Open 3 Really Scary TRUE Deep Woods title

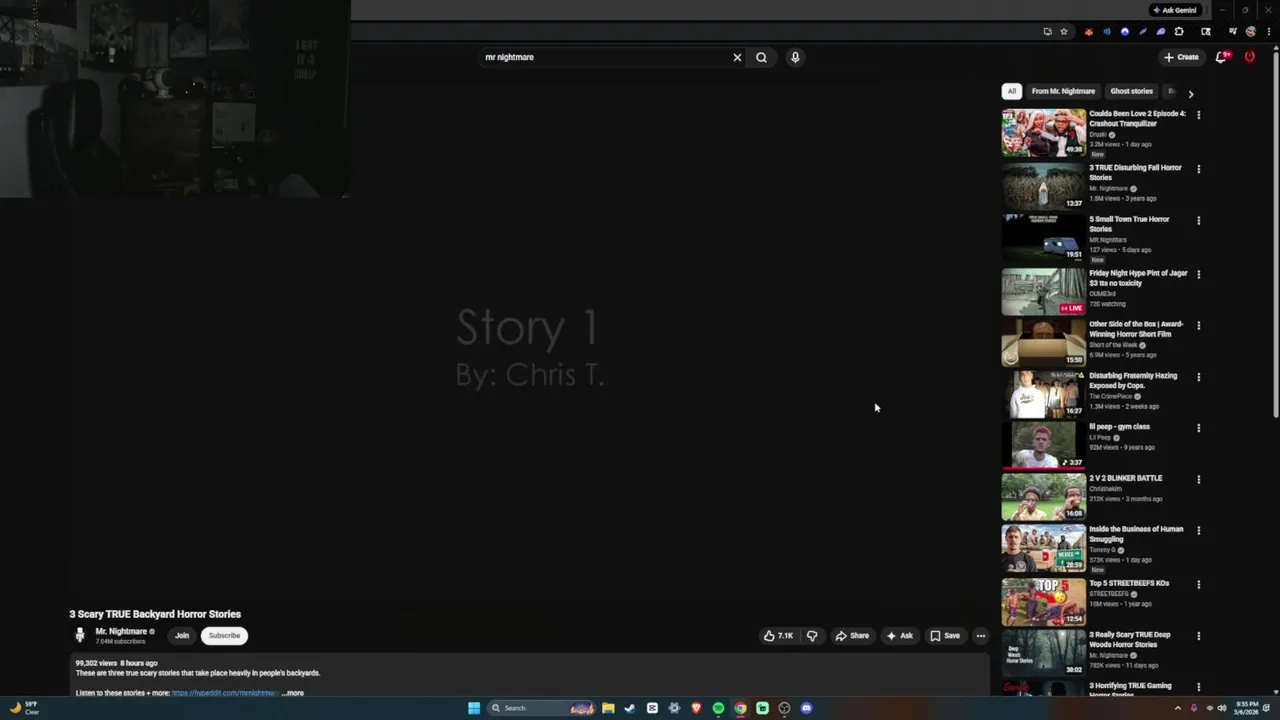coord(1130,639)
